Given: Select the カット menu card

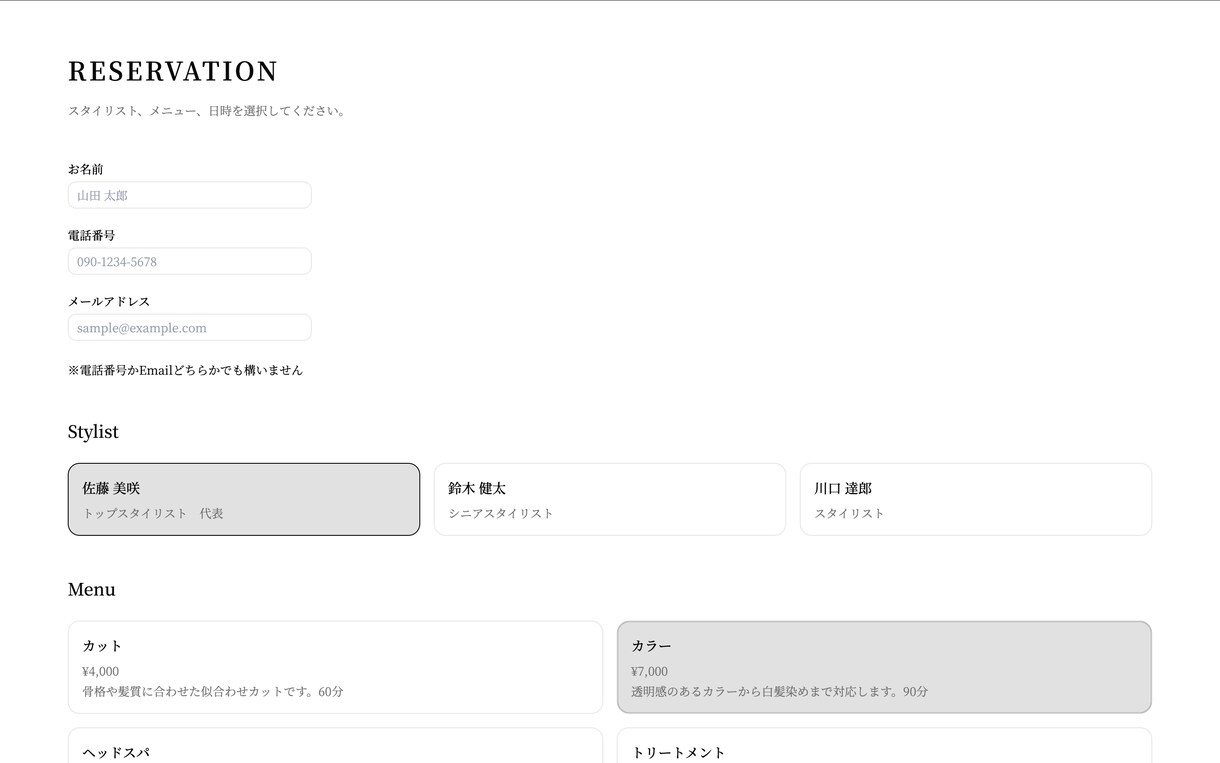Looking at the screenshot, I should pos(335,667).
